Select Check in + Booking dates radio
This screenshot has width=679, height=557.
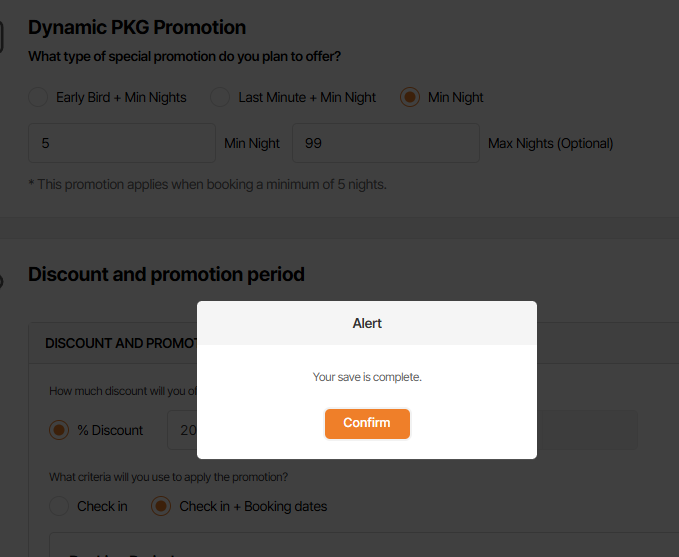pos(162,506)
